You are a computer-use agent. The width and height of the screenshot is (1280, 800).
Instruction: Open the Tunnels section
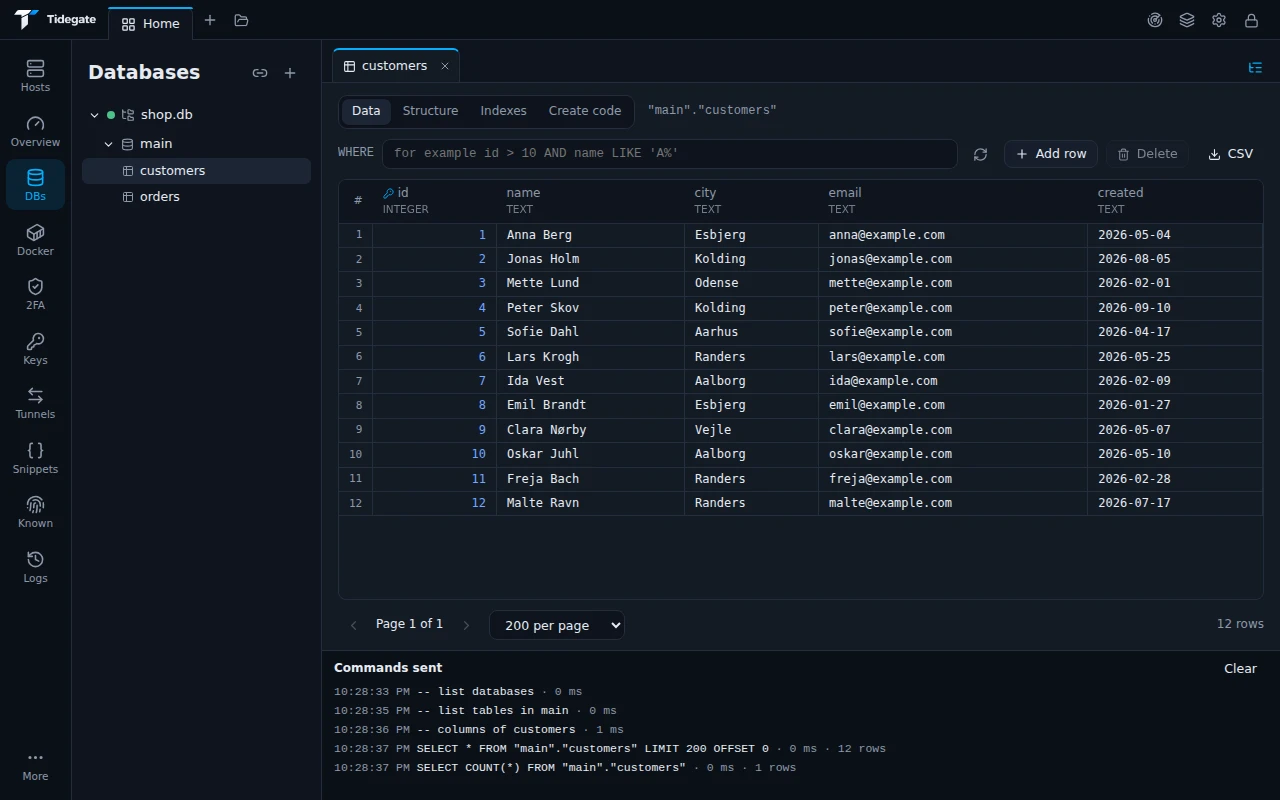[35, 403]
